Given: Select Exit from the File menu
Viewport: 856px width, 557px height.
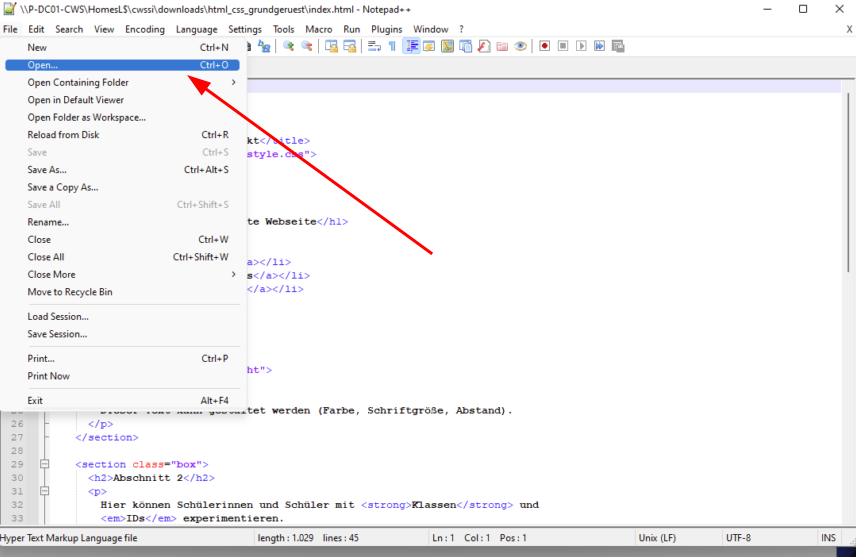Looking at the screenshot, I should click(122, 401).
